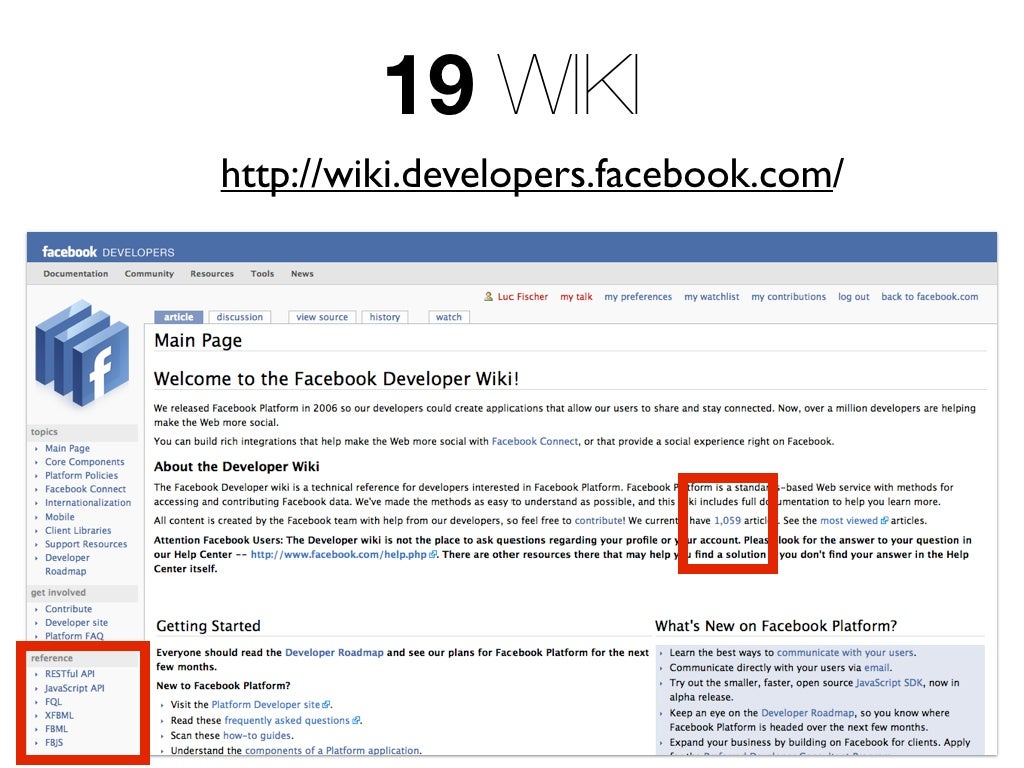Open the Resources menu
Image resolution: width=1024 pixels, height=768 pixels.
coord(212,274)
